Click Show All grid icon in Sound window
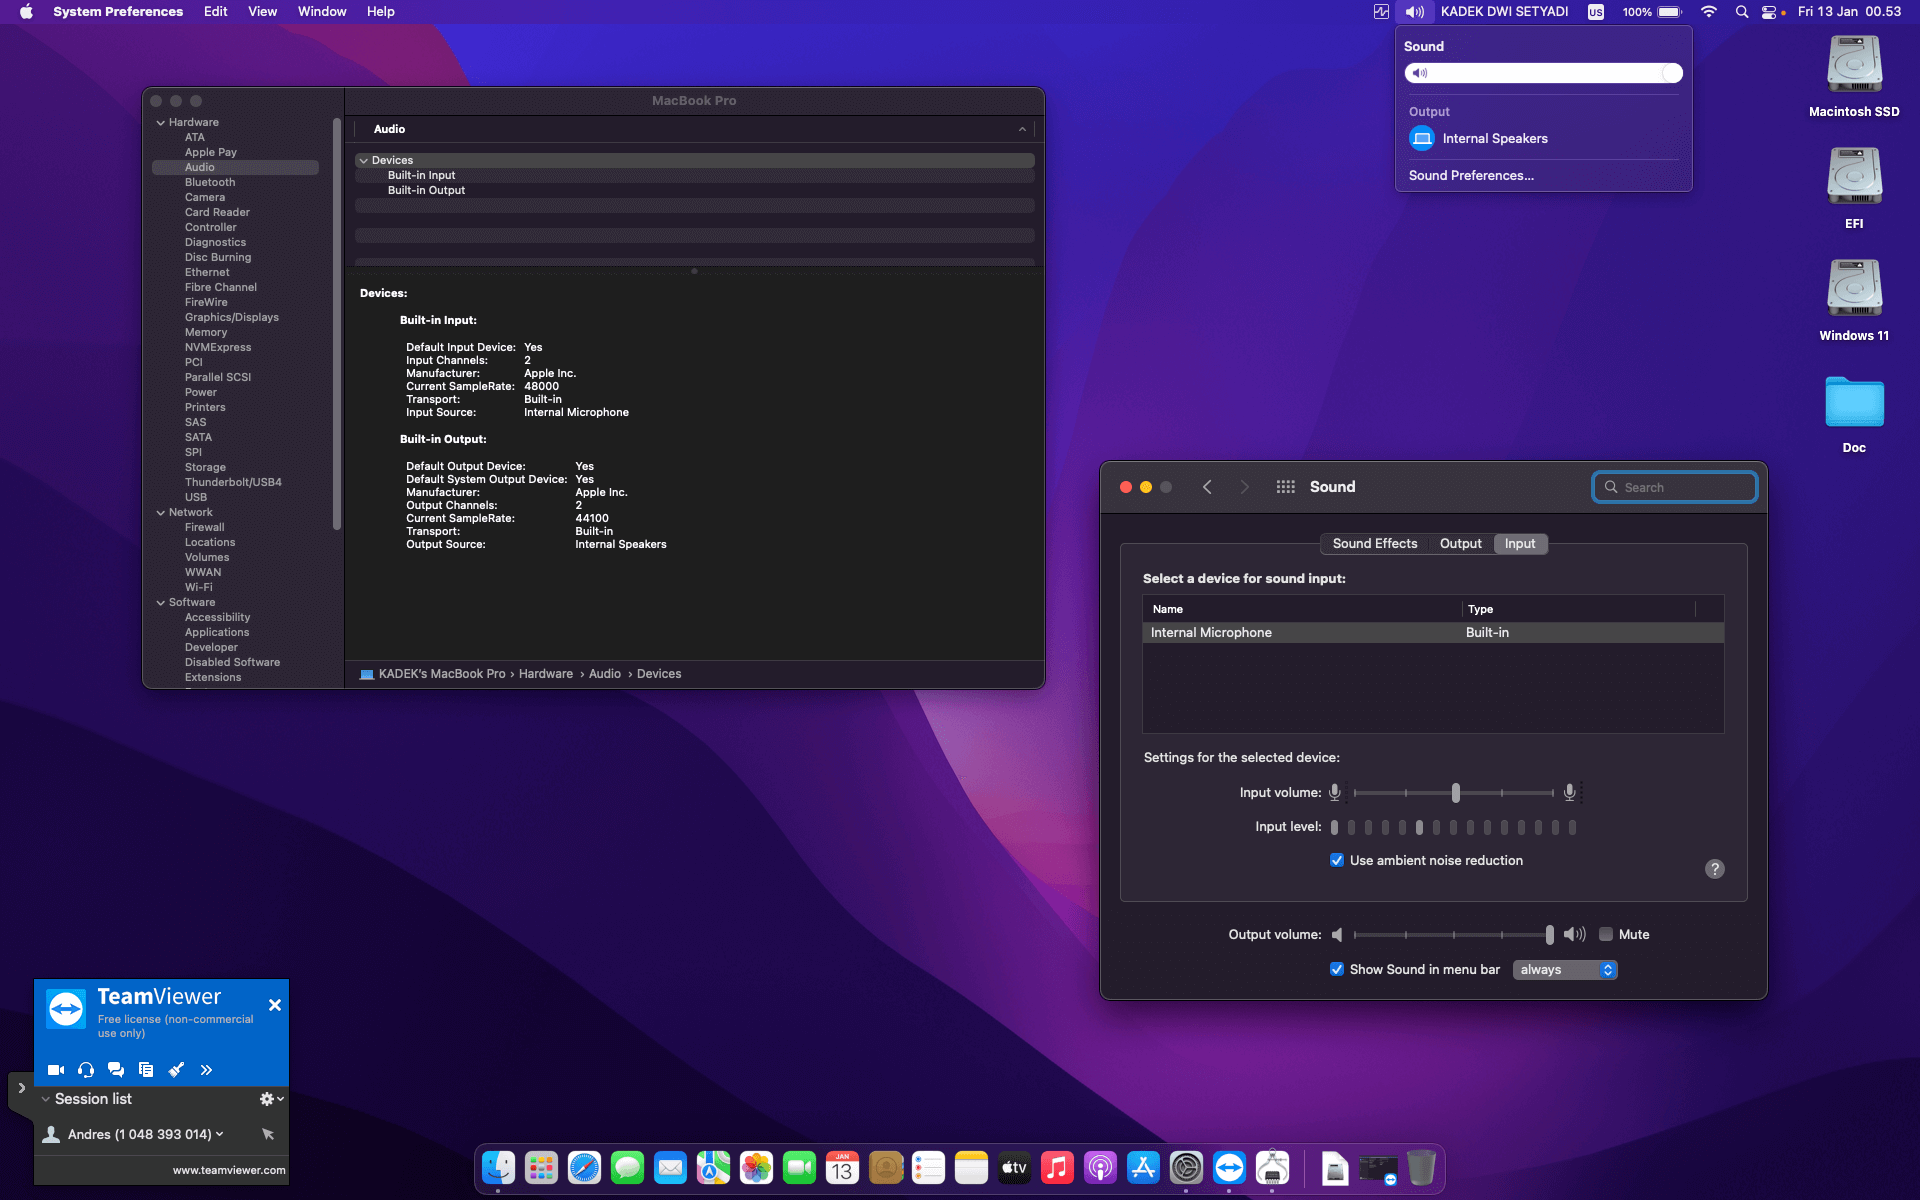 [1285, 487]
